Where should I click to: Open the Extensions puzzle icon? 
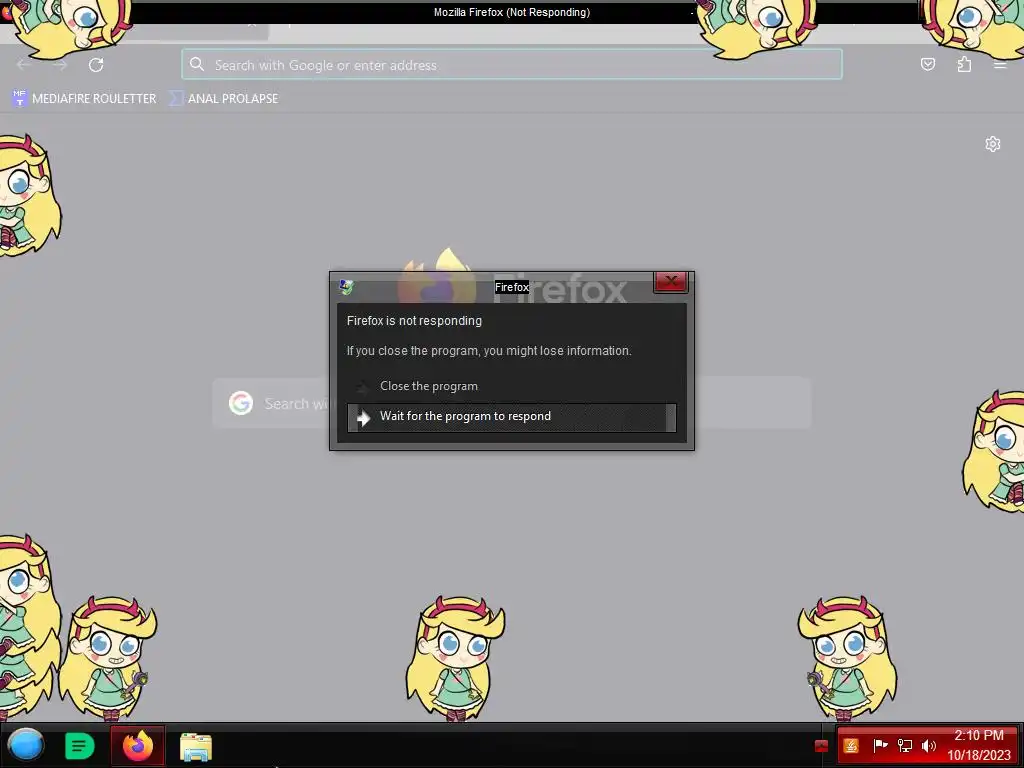click(964, 64)
